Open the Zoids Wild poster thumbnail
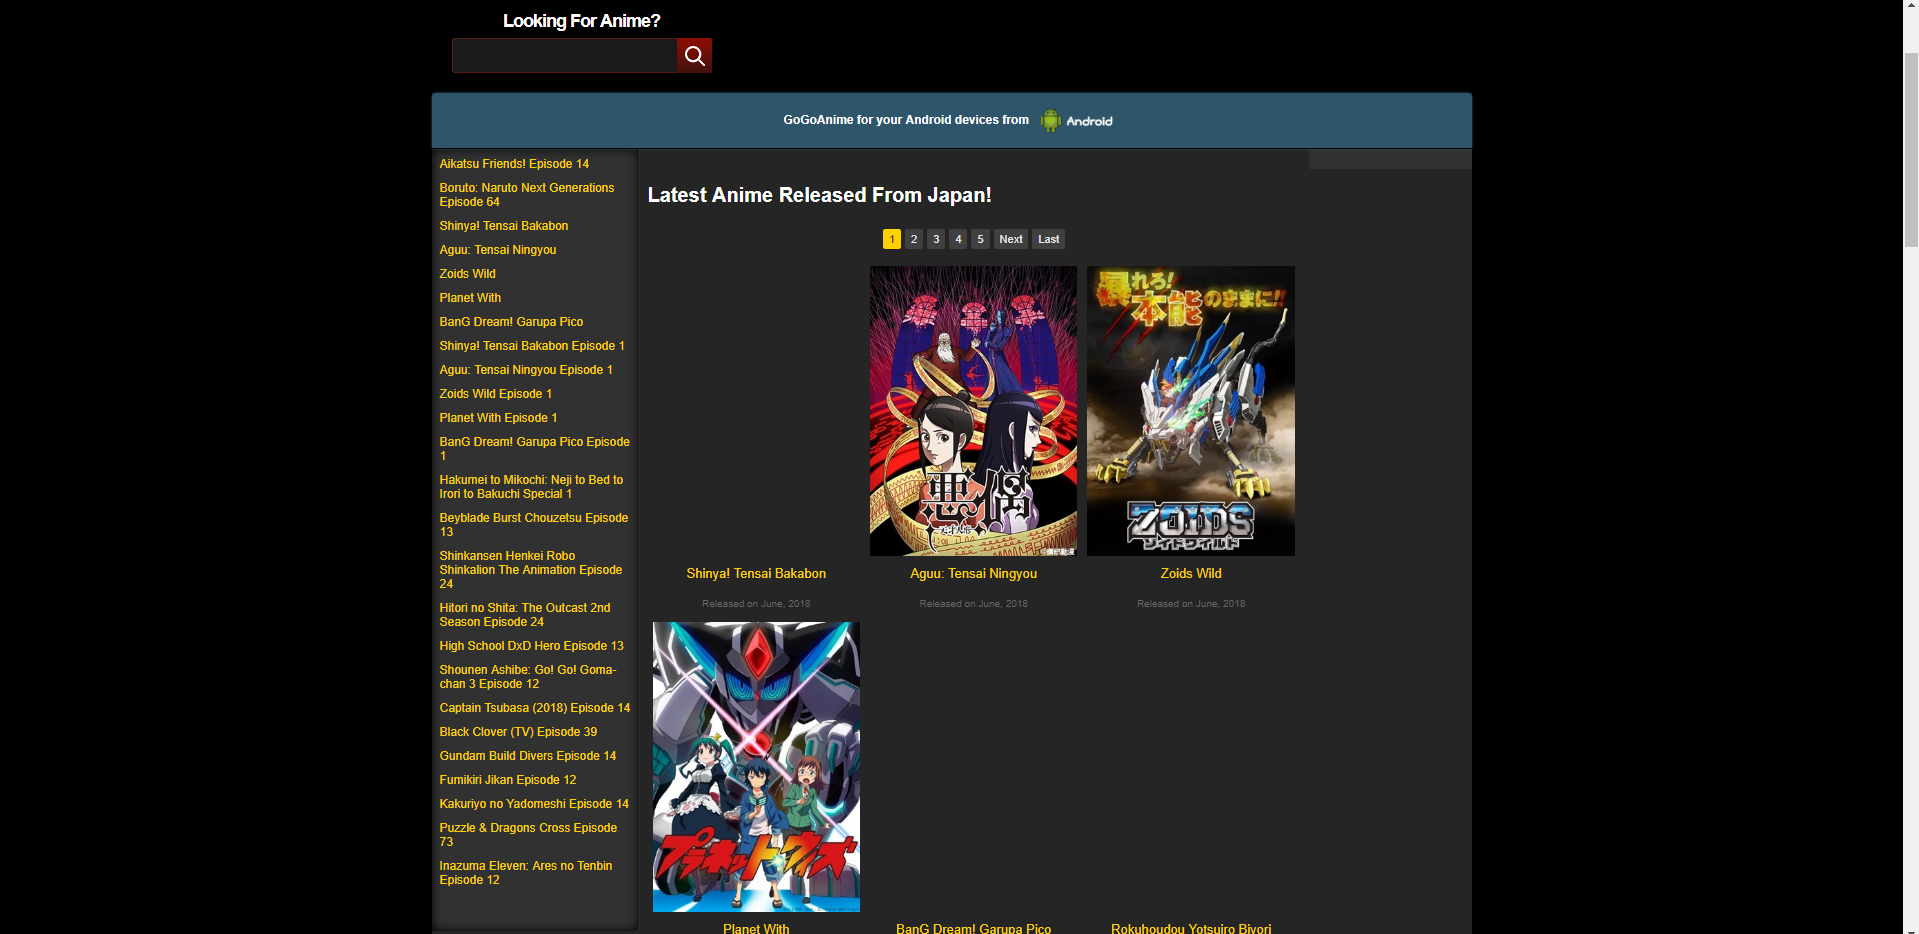This screenshot has height=934, width=1919. (x=1191, y=411)
